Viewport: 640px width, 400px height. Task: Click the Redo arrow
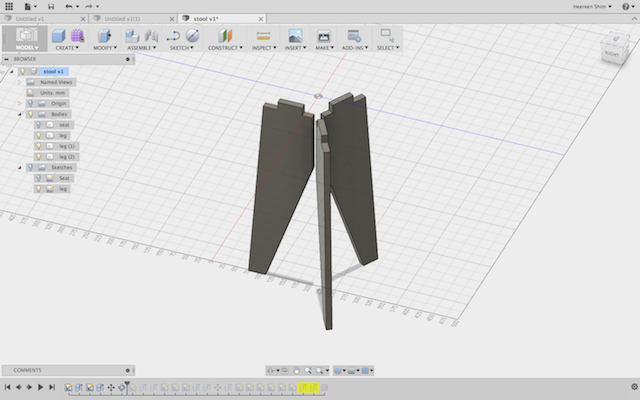click(x=89, y=6)
